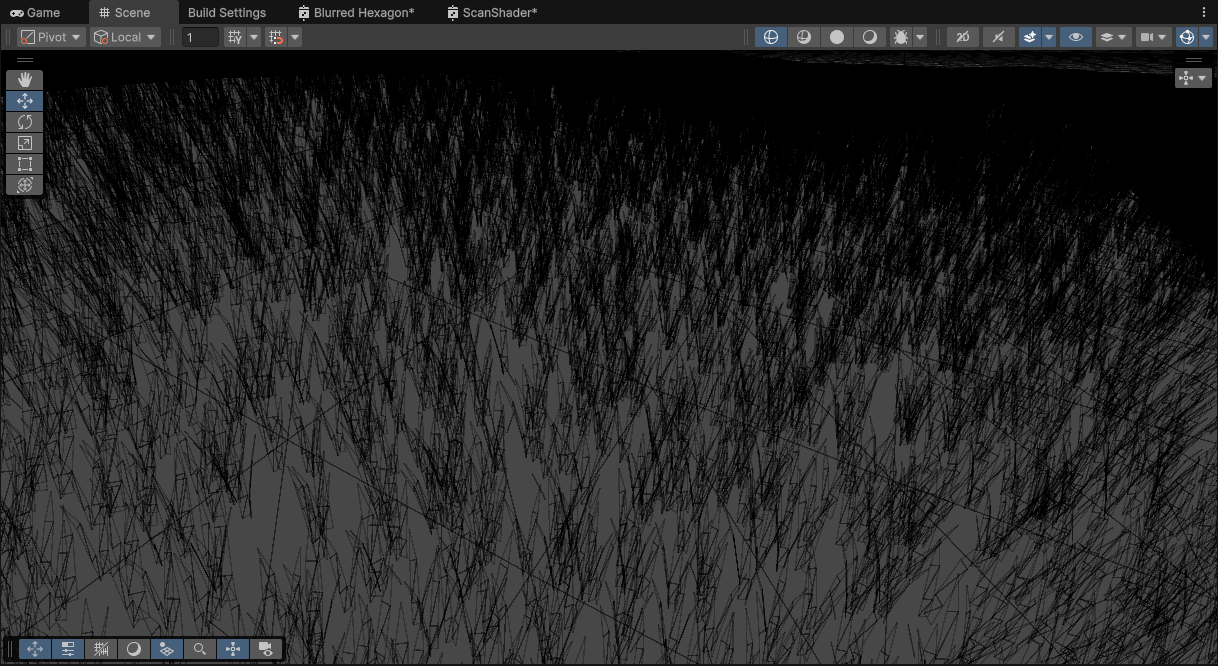Viewport: 1218px width, 666px height.
Task: Expand the debug draw mode dropdown arrow
Action: tap(920, 37)
